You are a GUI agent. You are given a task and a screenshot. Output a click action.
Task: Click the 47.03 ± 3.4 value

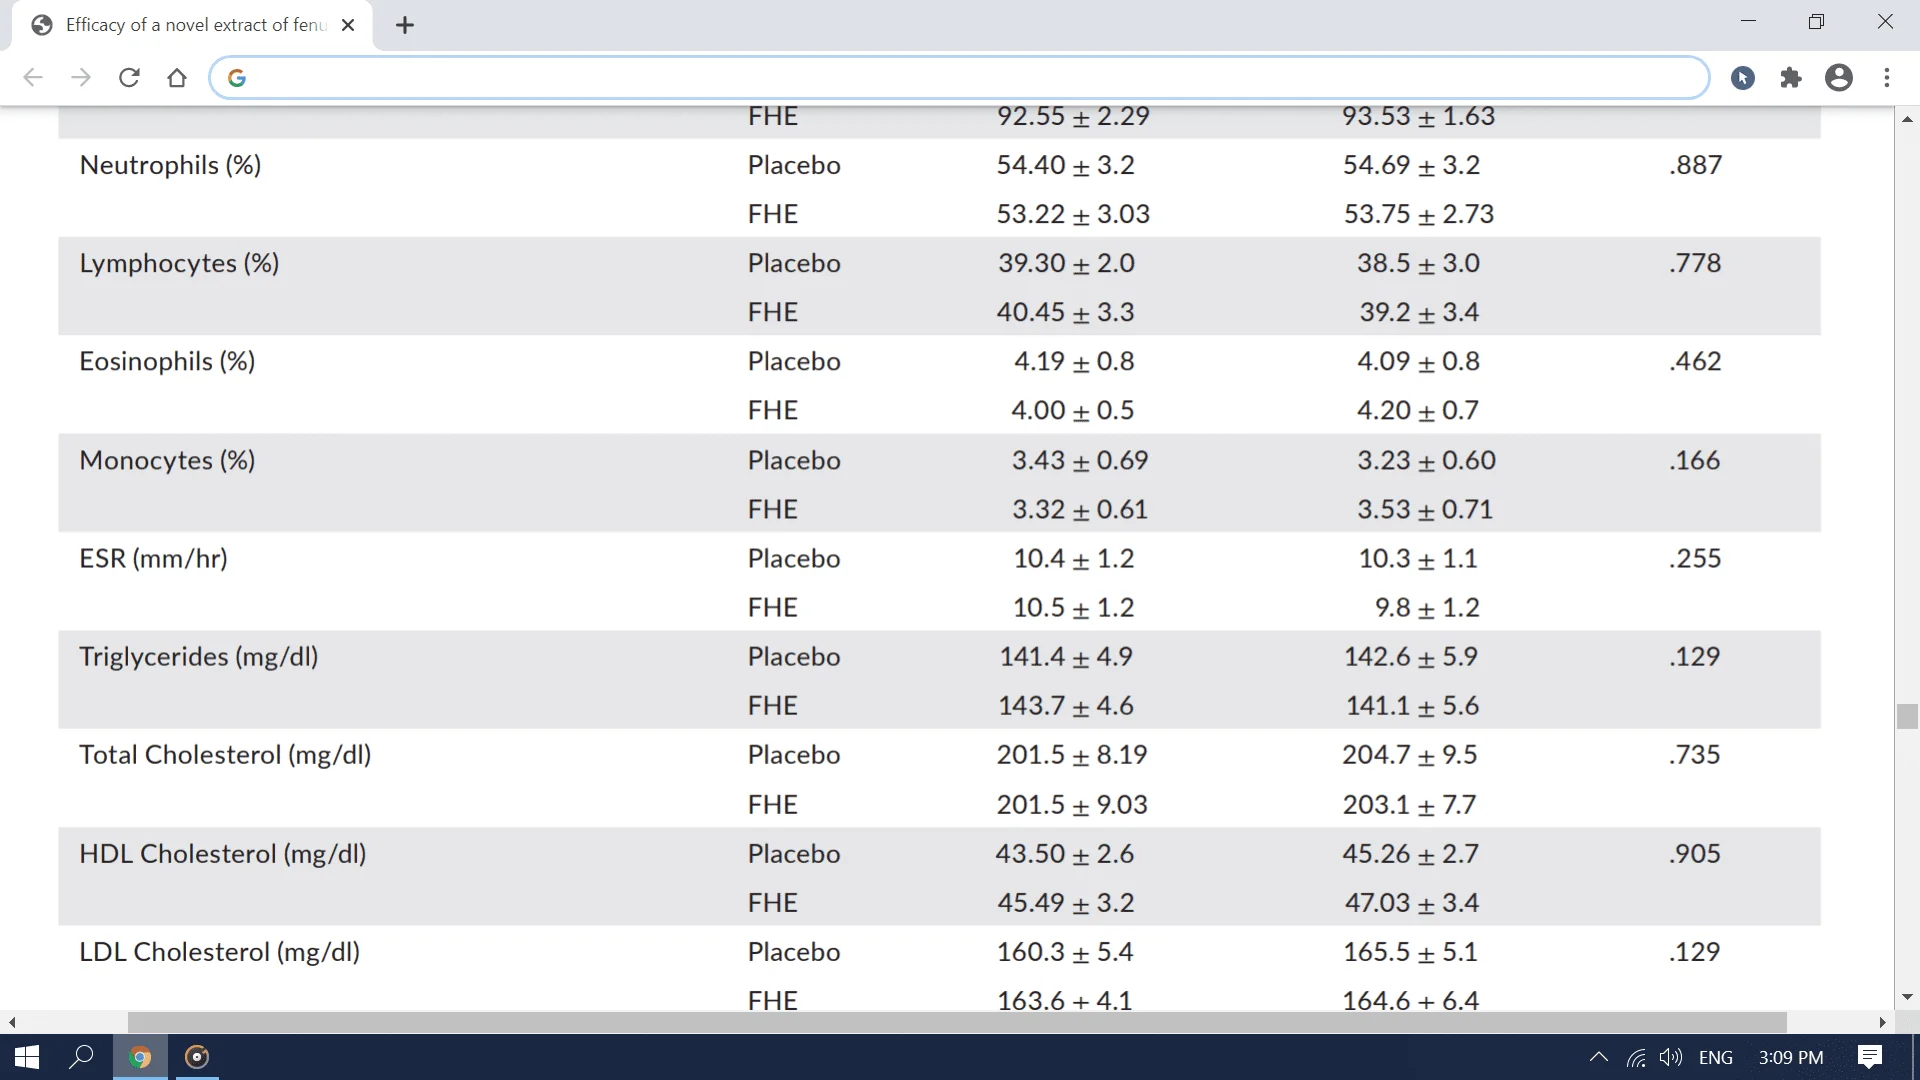[1411, 903]
